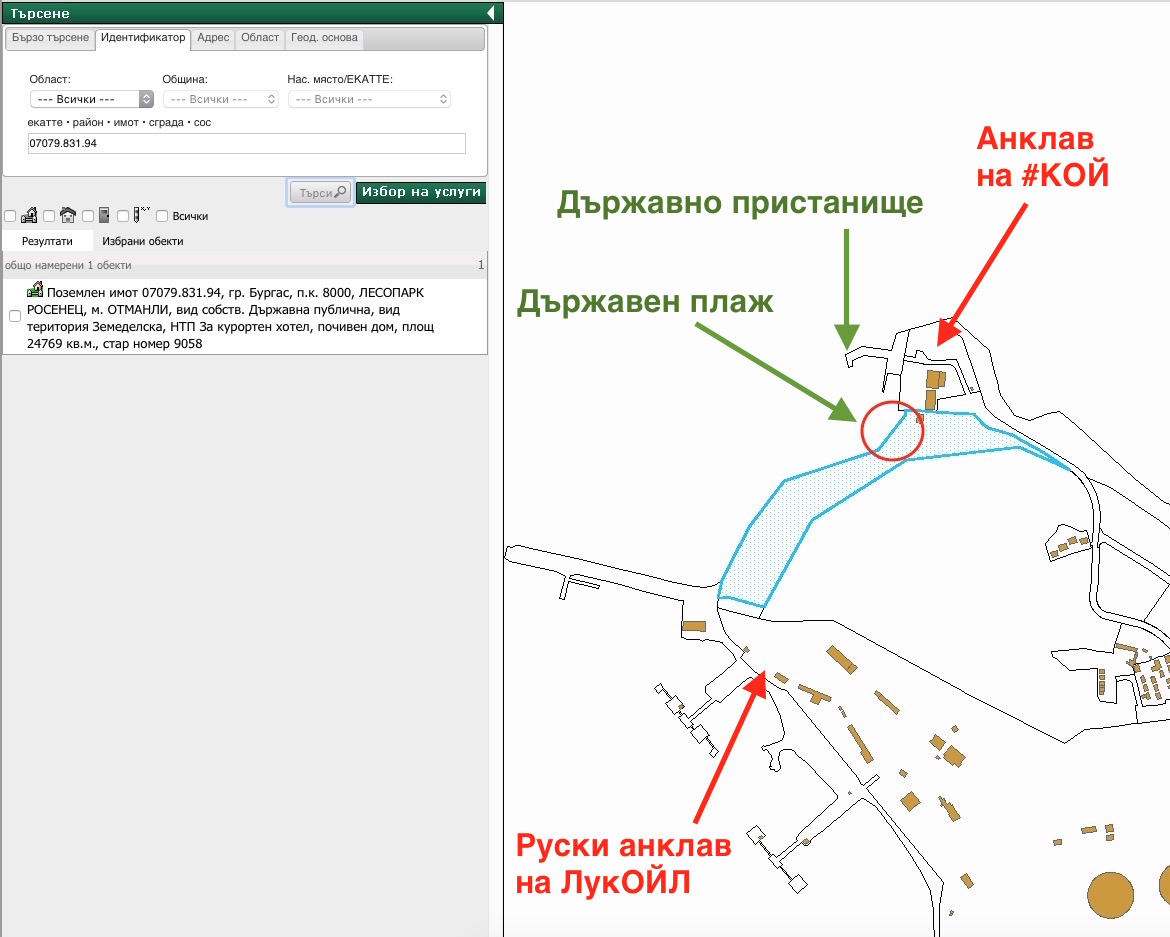Open the Област dropdown
The height and width of the screenshot is (937, 1170).
coord(91,99)
